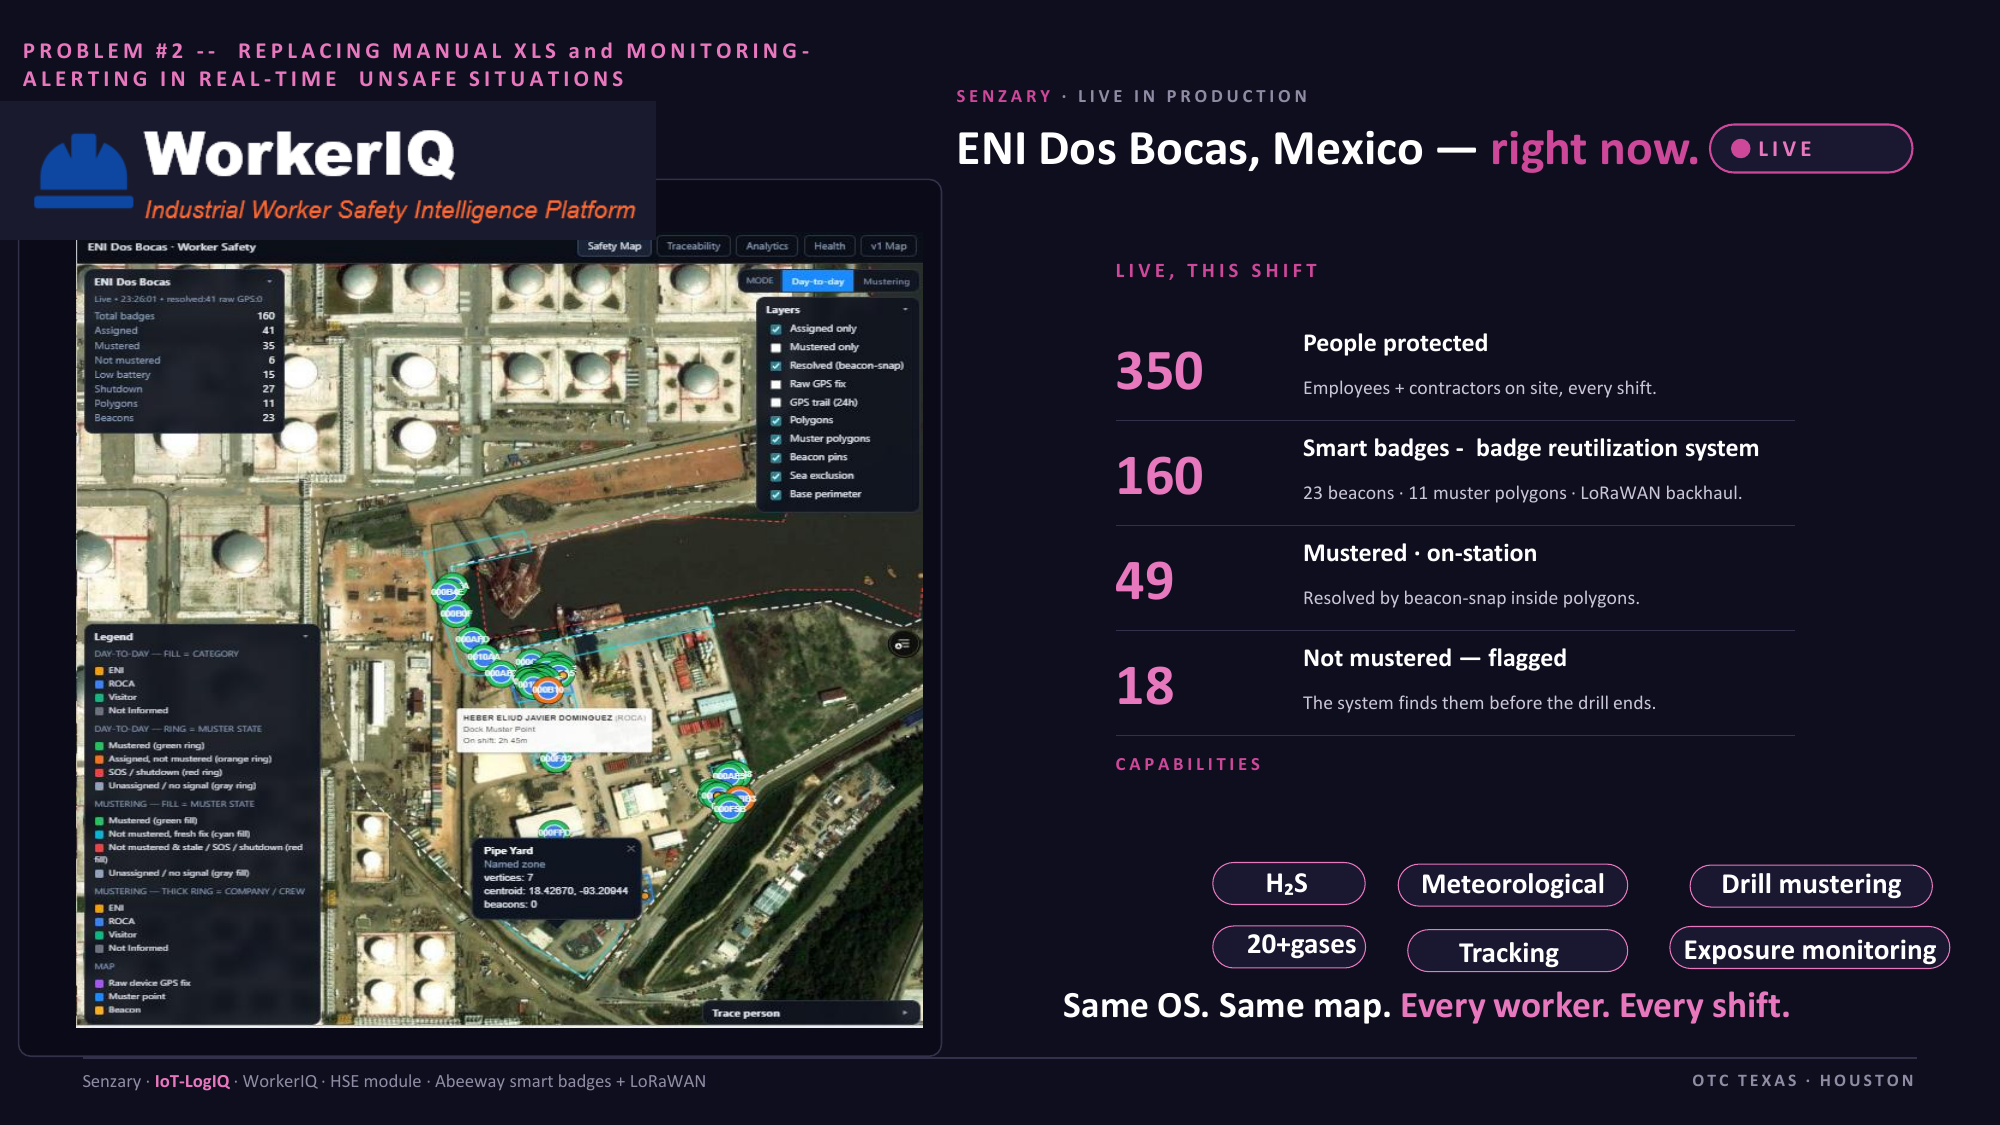Screen dimensions: 2000x1125
Task: Click the red SOS / shutdown (red ring) swatch
Action: click(x=100, y=773)
